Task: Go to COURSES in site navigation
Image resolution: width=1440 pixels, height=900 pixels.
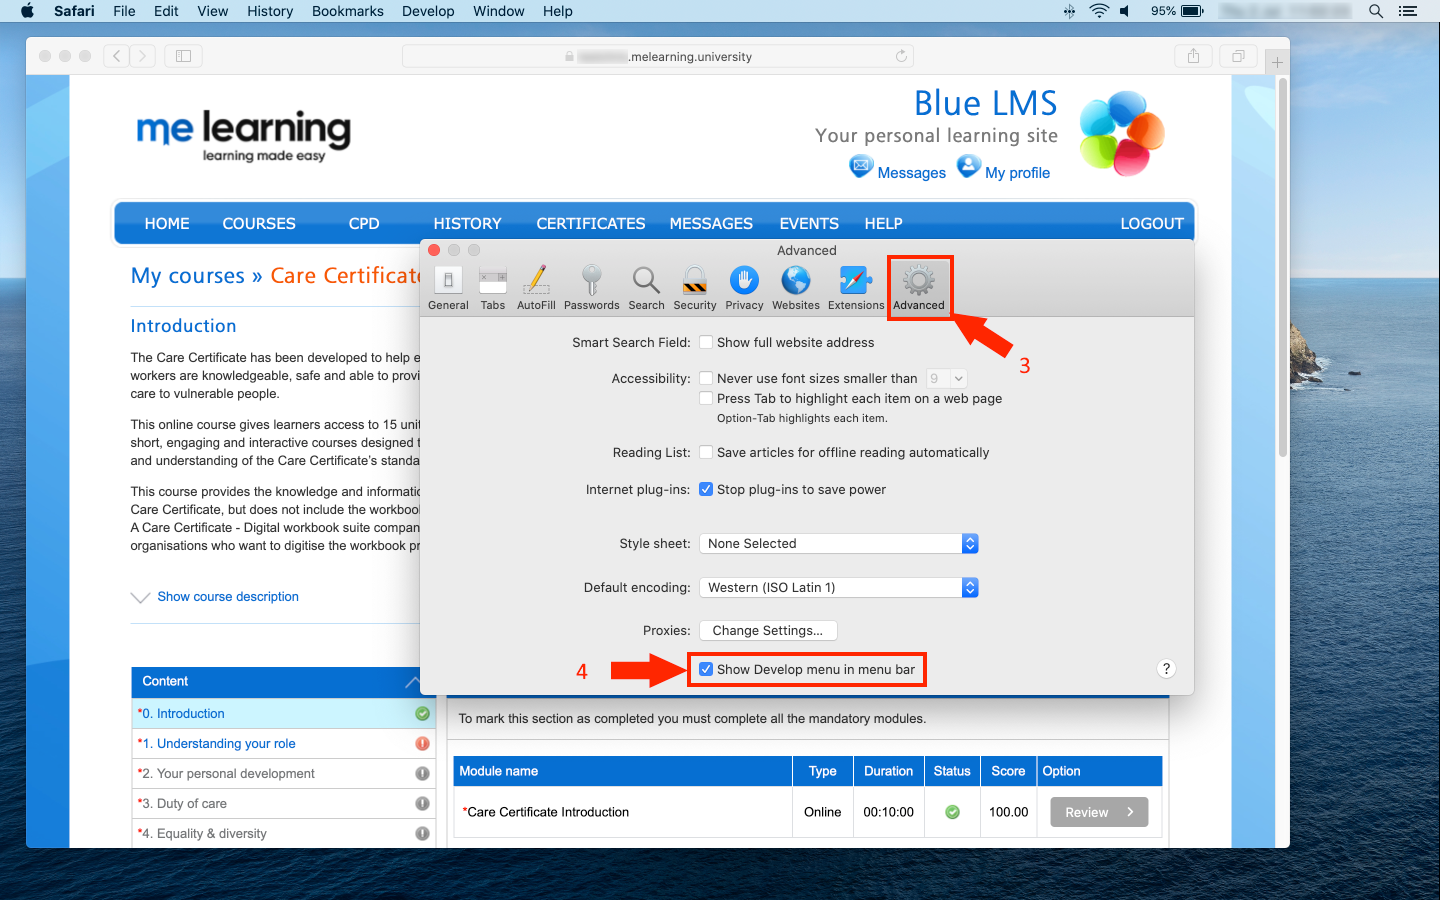Action: 259,224
